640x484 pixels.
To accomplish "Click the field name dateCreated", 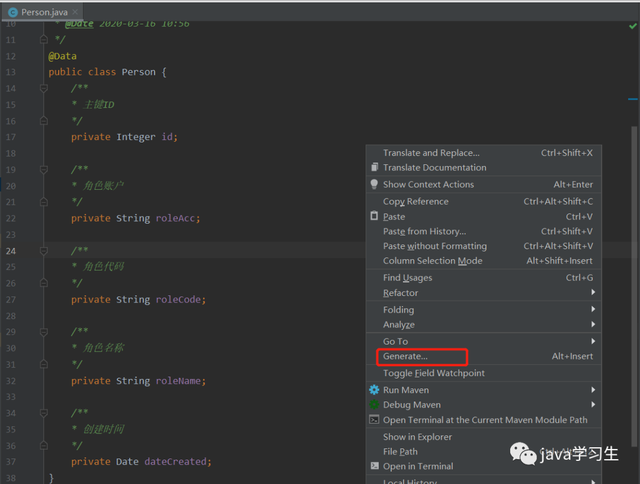I will coord(176,462).
